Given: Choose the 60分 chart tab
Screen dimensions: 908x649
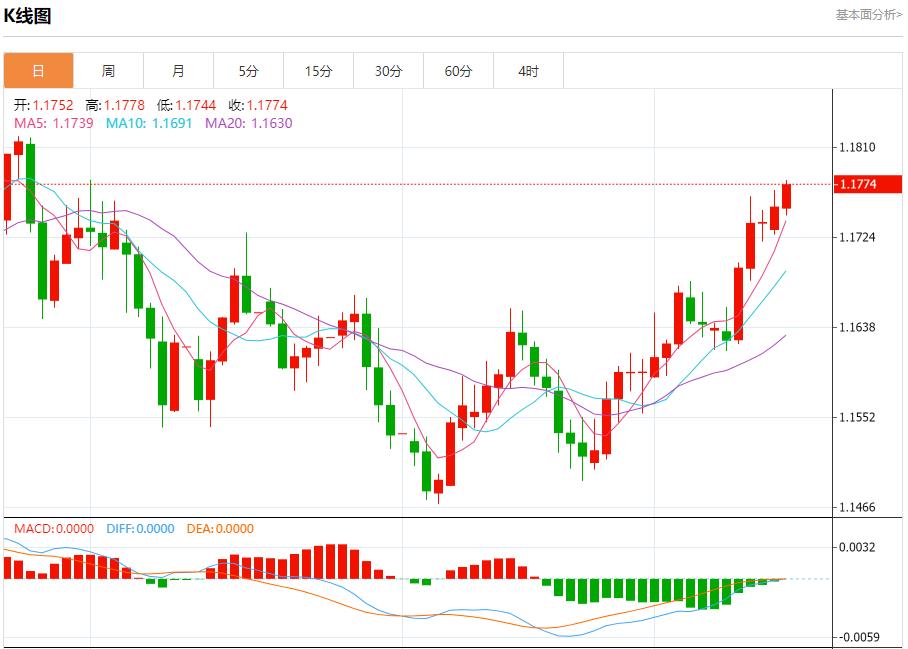Looking at the screenshot, I should pos(458,71).
